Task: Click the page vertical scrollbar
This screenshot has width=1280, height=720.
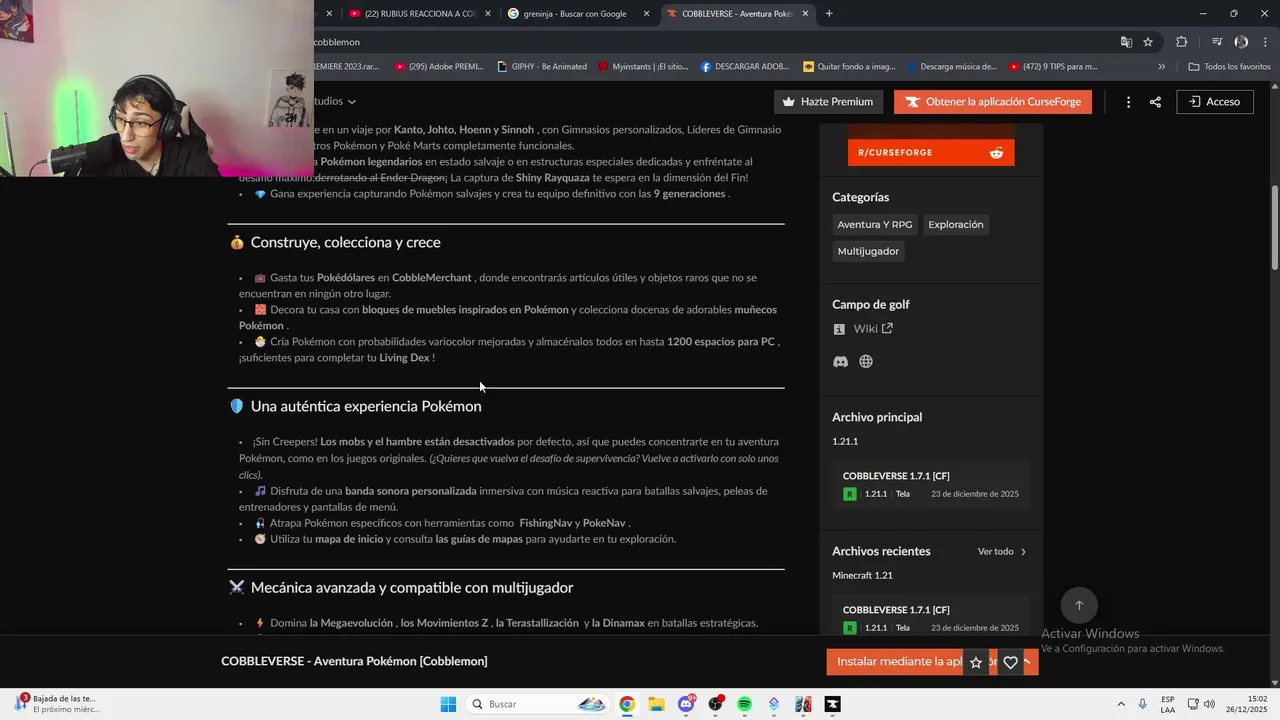Action: click(x=1274, y=228)
